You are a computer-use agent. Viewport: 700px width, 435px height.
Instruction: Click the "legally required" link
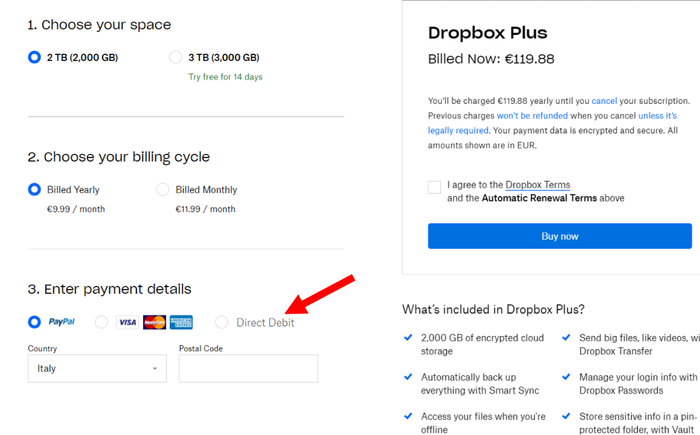click(x=458, y=130)
